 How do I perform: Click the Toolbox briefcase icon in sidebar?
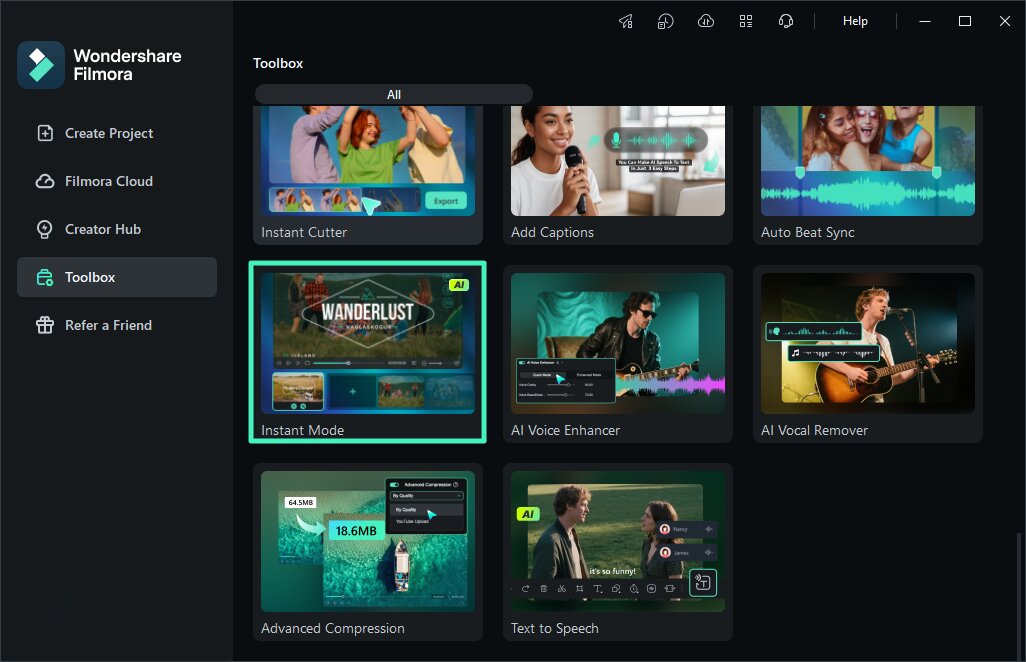pyautogui.click(x=44, y=277)
